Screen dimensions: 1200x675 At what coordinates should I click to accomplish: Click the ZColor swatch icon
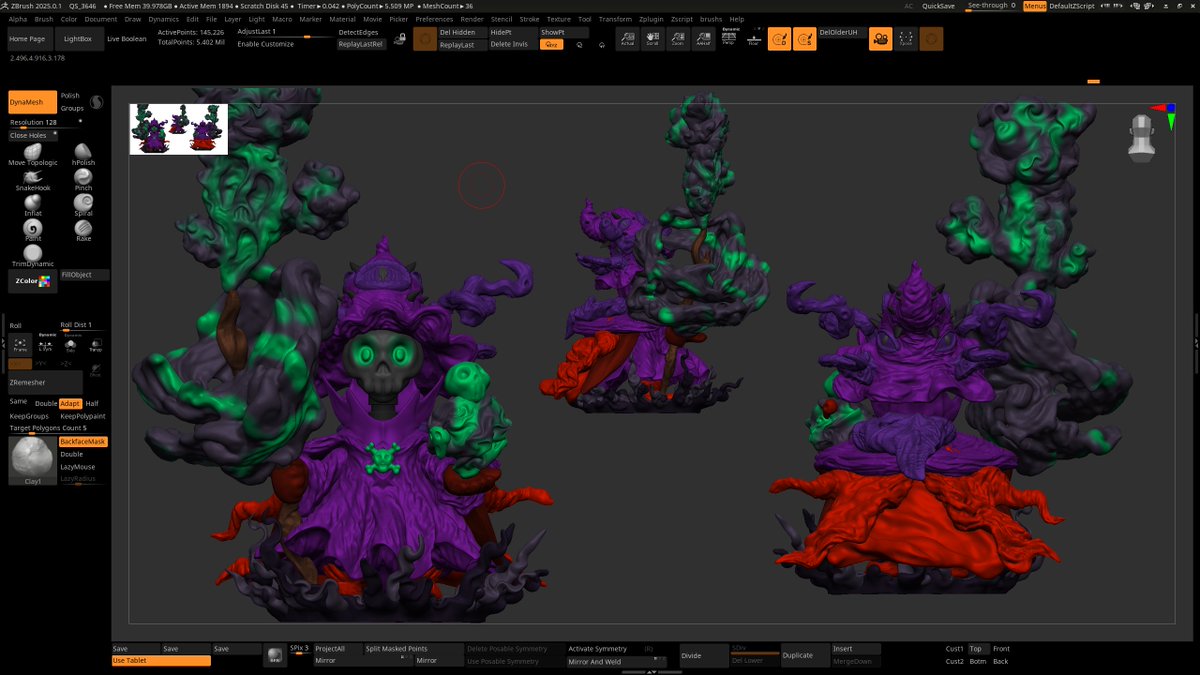point(33,282)
